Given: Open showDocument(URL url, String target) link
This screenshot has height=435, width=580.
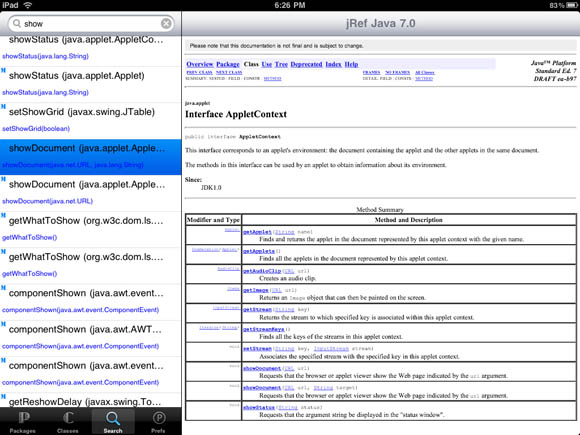Looking at the screenshot, I should pos(262,388).
